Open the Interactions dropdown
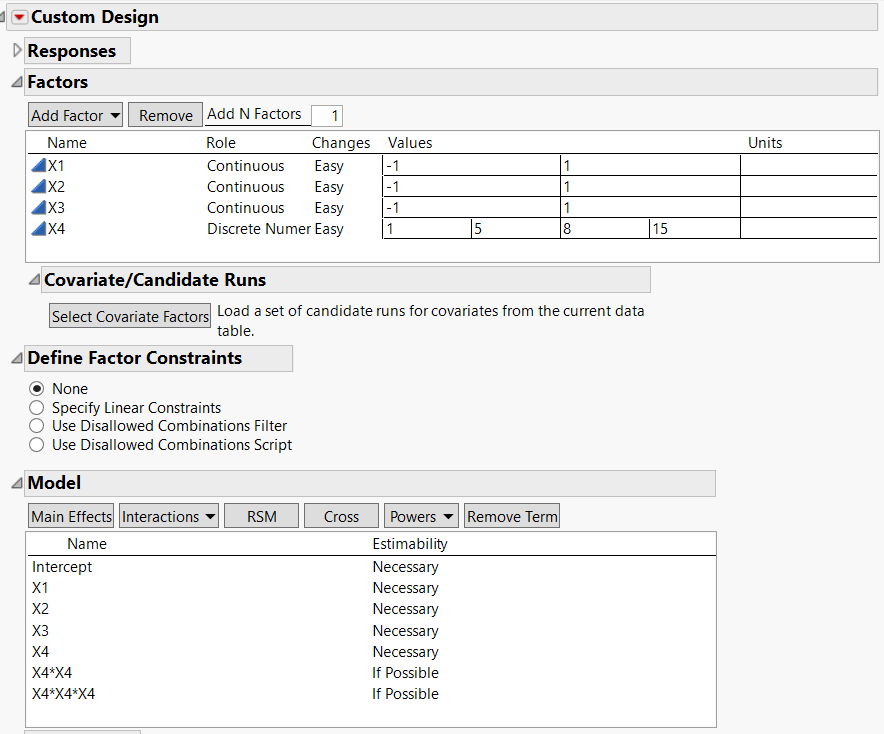884x734 pixels. [169, 516]
